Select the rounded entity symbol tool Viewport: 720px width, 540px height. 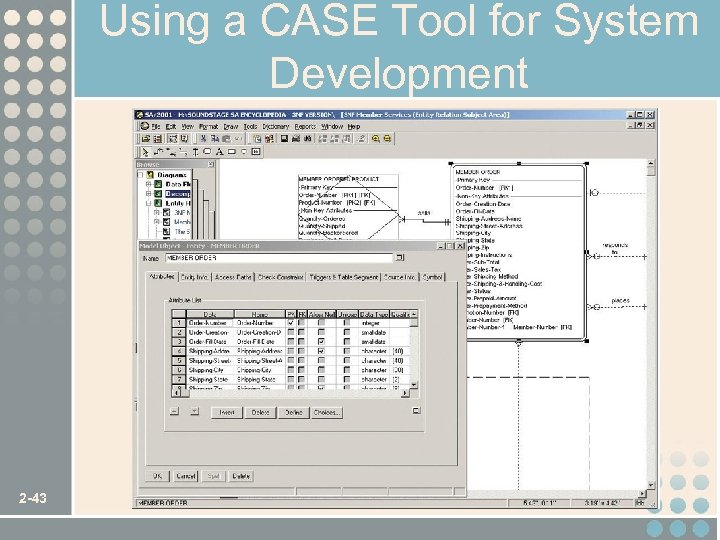coord(207,152)
